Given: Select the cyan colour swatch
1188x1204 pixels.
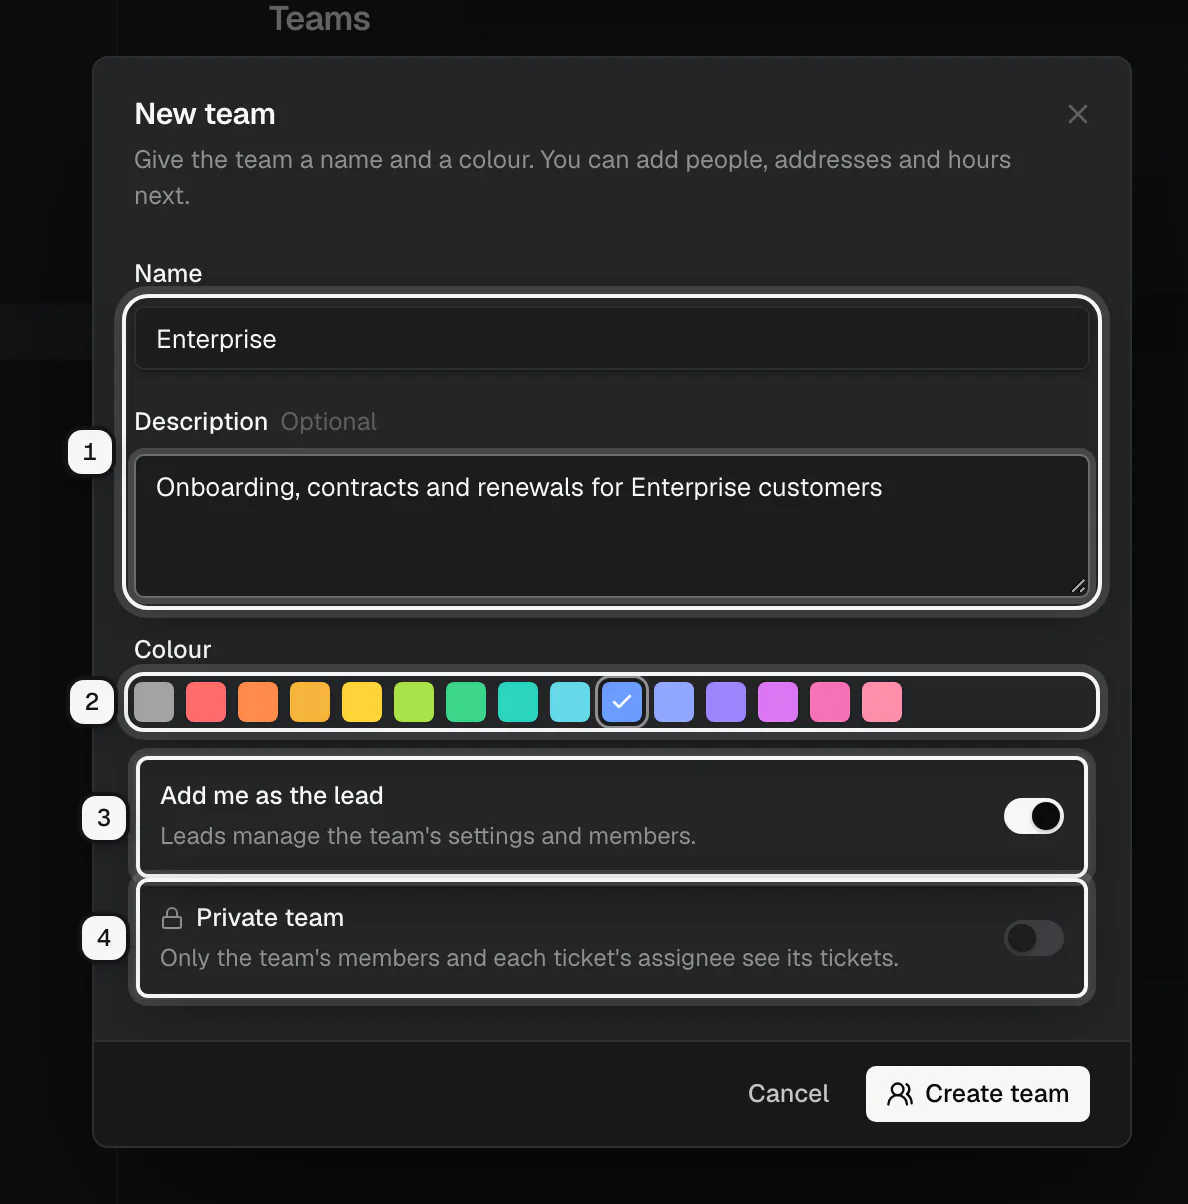Looking at the screenshot, I should click(570, 702).
